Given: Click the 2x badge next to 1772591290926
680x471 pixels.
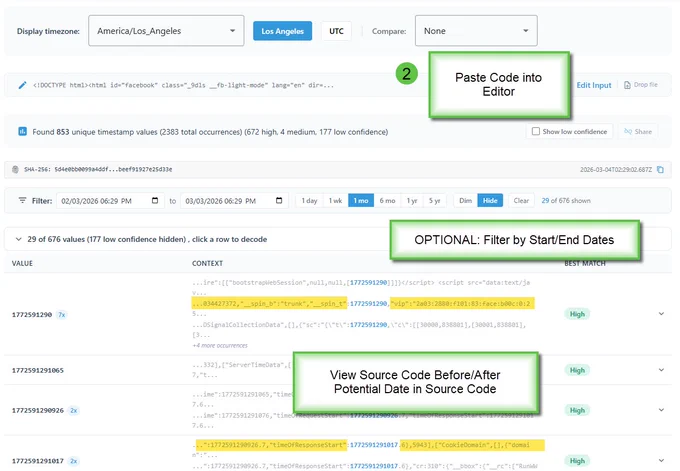Looking at the screenshot, I should coord(74,410).
